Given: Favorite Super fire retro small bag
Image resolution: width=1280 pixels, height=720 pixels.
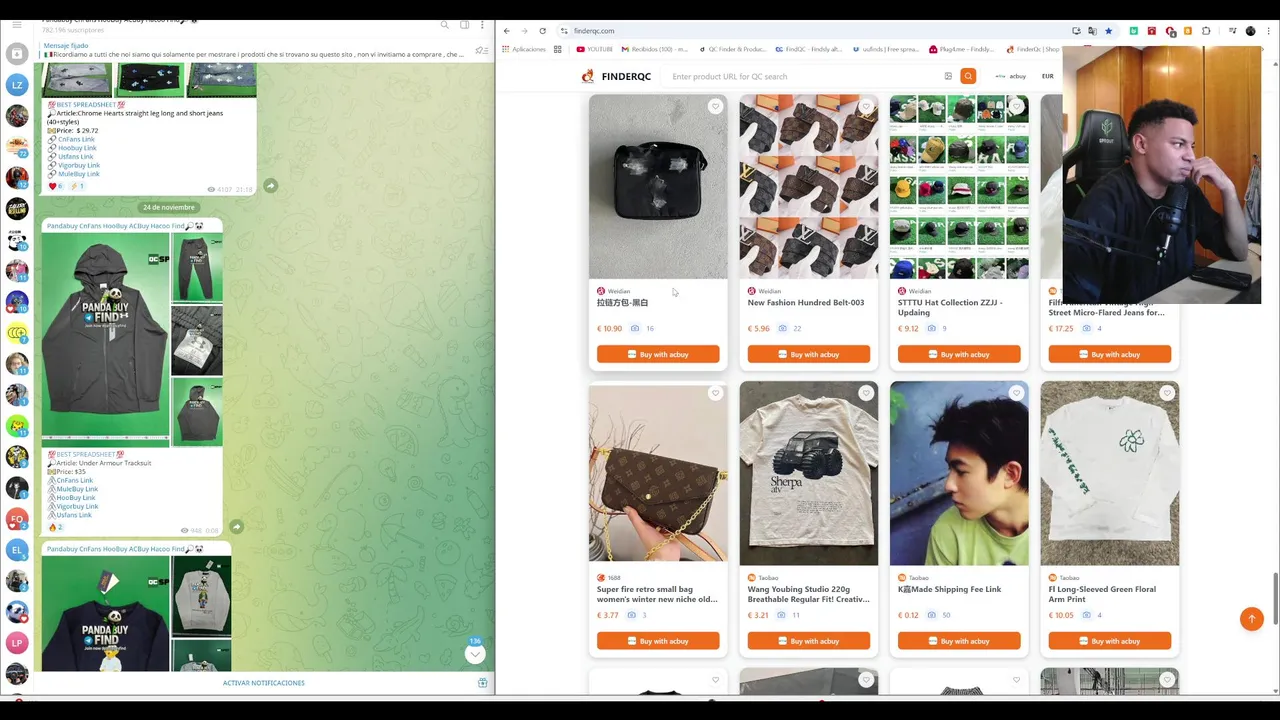Looking at the screenshot, I should (x=715, y=393).
